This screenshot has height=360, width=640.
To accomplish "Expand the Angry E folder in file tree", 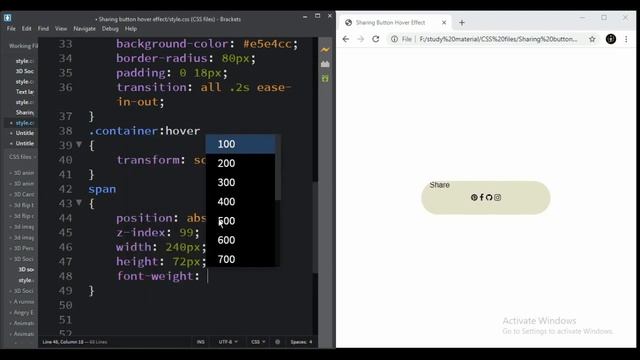I will [x=22, y=312].
